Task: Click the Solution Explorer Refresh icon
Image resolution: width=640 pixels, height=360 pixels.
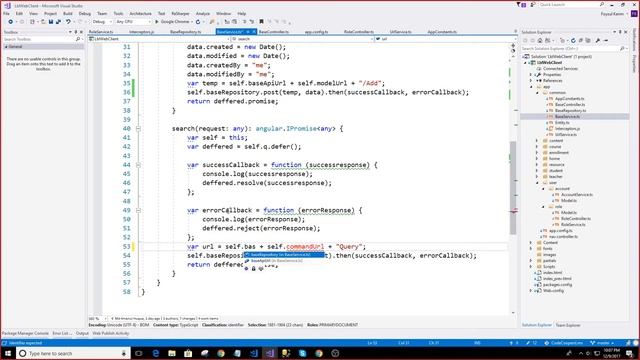Action: click(573, 40)
